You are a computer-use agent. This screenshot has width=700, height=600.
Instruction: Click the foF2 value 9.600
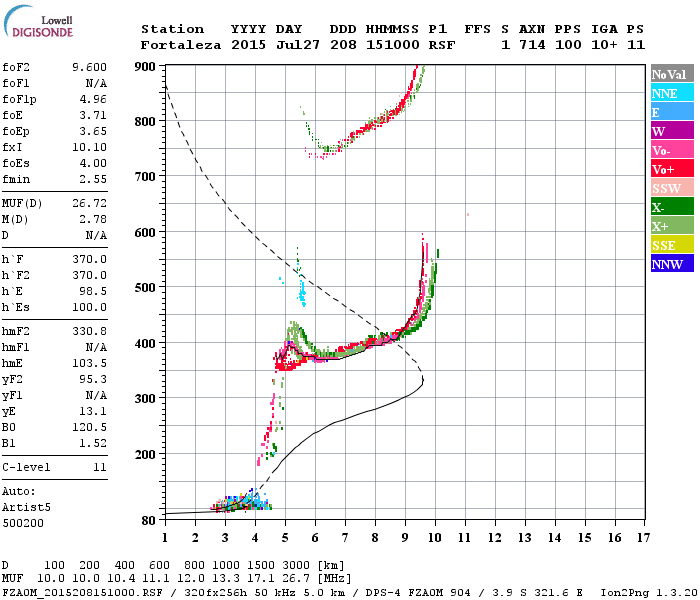[x=89, y=67]
